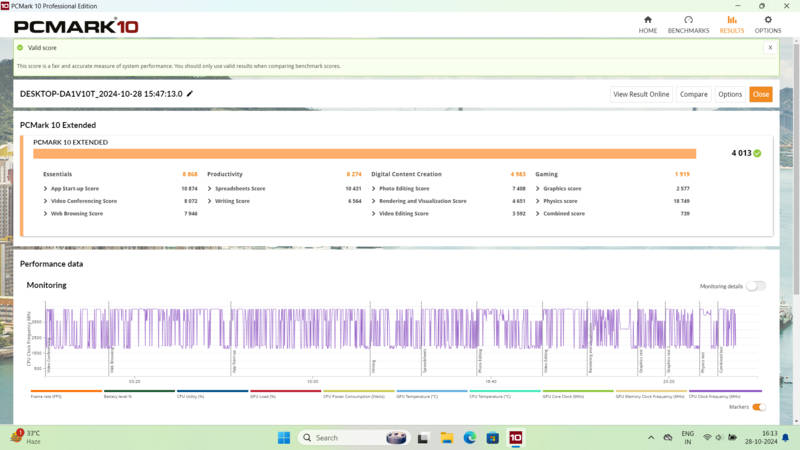
Task: Switch input language ENG IN
Action: click(x=688, y=438)
